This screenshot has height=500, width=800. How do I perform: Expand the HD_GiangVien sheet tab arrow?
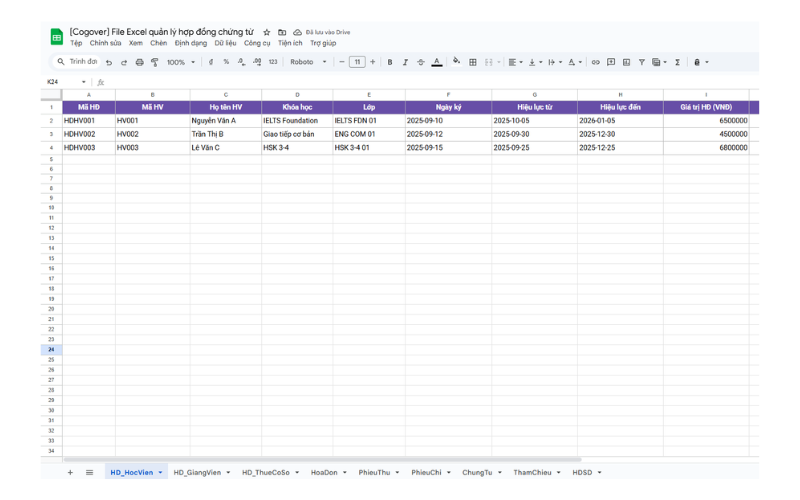coord(228,472)
